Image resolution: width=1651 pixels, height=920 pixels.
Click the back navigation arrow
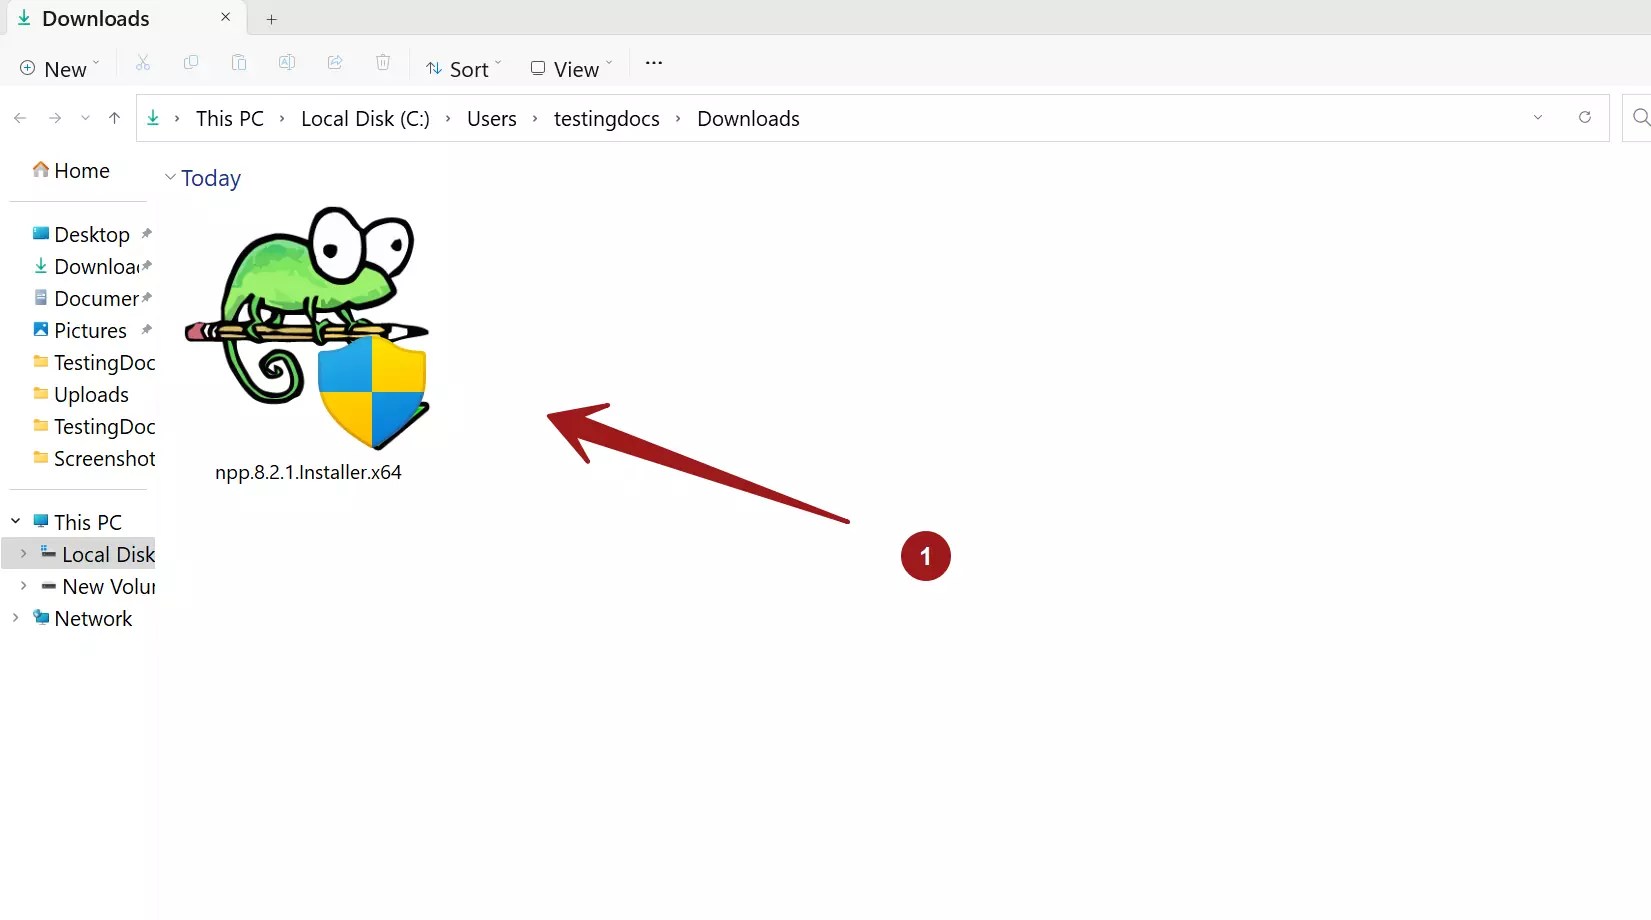[x=20, y=117]
